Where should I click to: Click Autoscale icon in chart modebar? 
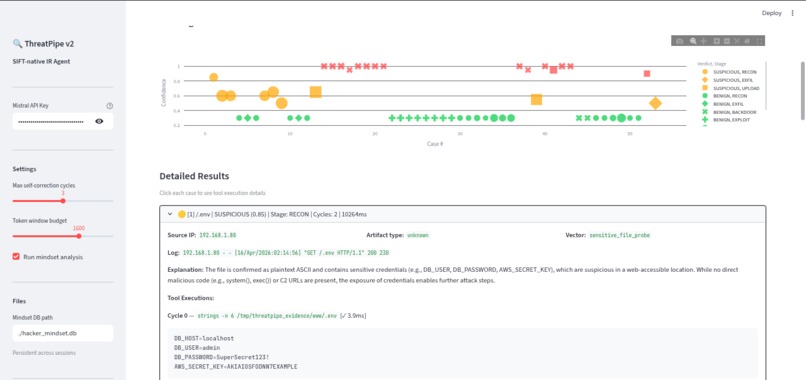point(737,41)
